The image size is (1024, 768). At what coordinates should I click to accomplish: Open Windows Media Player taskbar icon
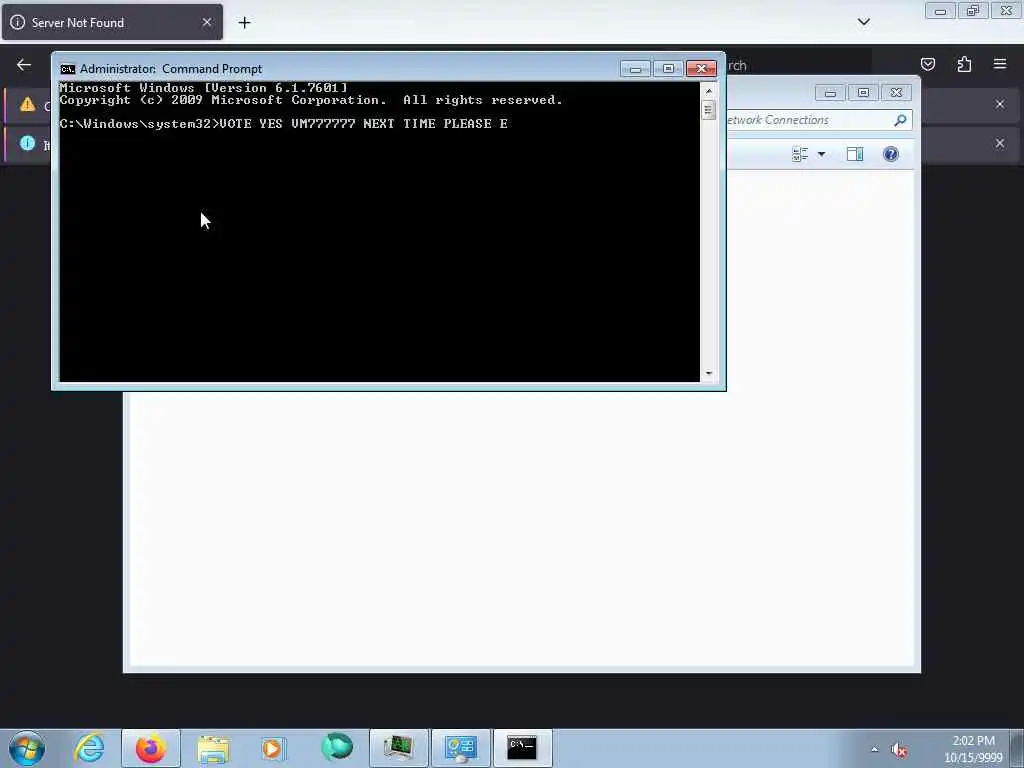coord(274,748)
